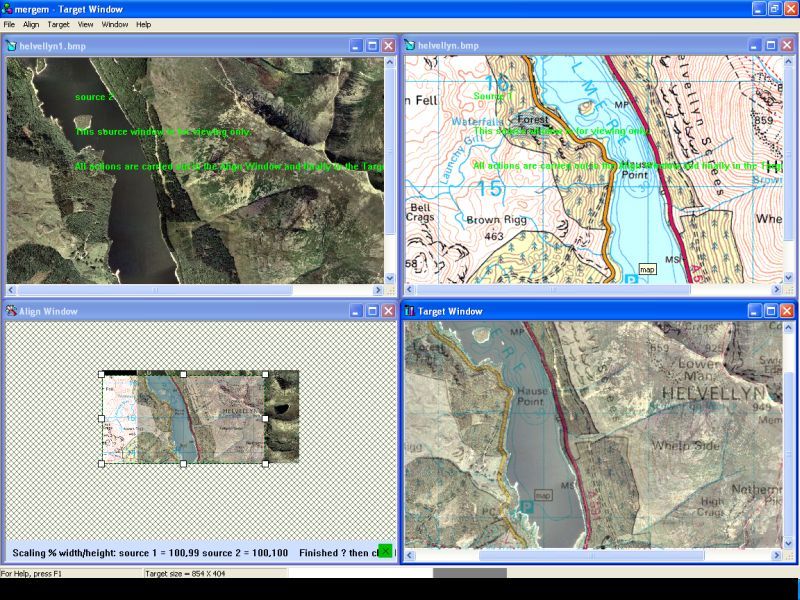This screenshot has height=600, width=800.
Task: Minimize the Target Window child window
Action: pos(755,311)
